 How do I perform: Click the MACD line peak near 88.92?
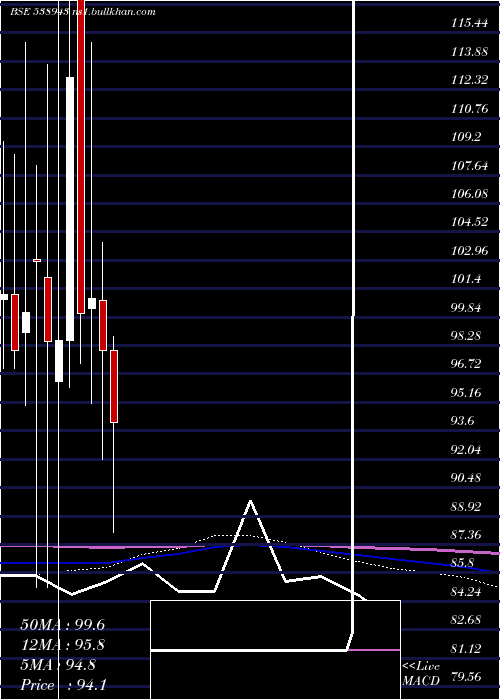pyautogui.click(x=250, y=501)
